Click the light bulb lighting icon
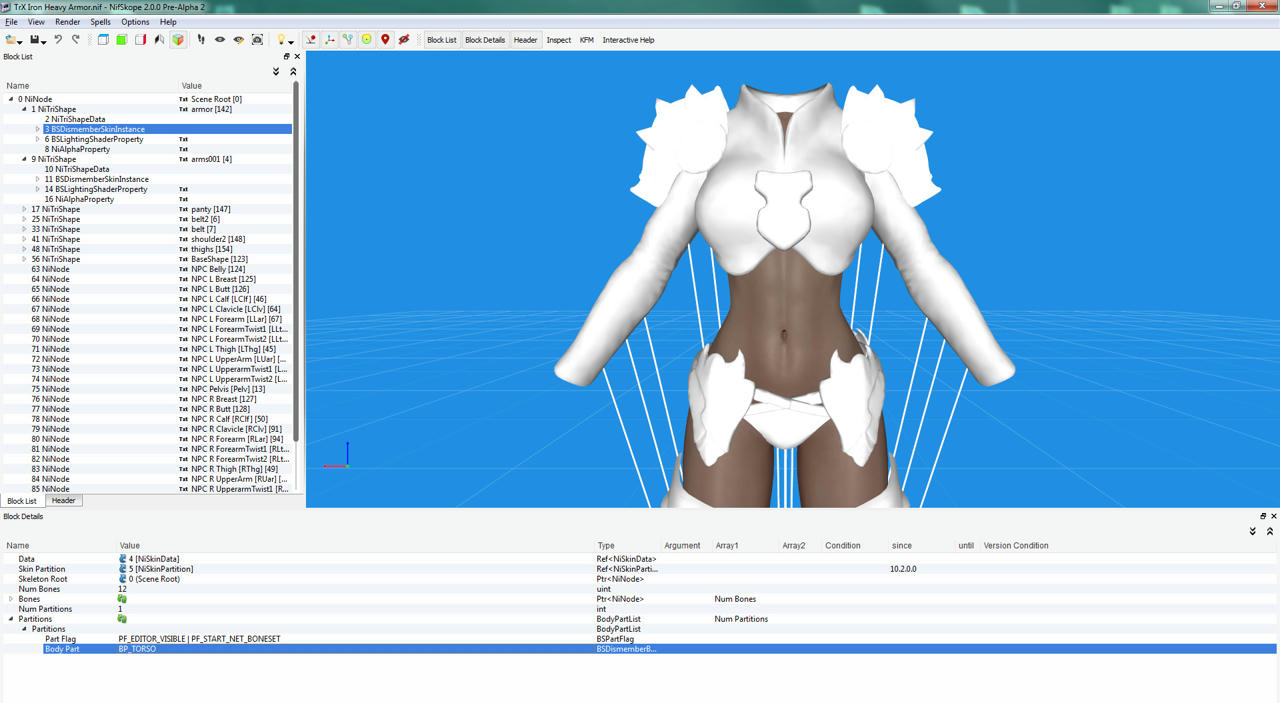The image size is (1280, 703). (282, 40)
